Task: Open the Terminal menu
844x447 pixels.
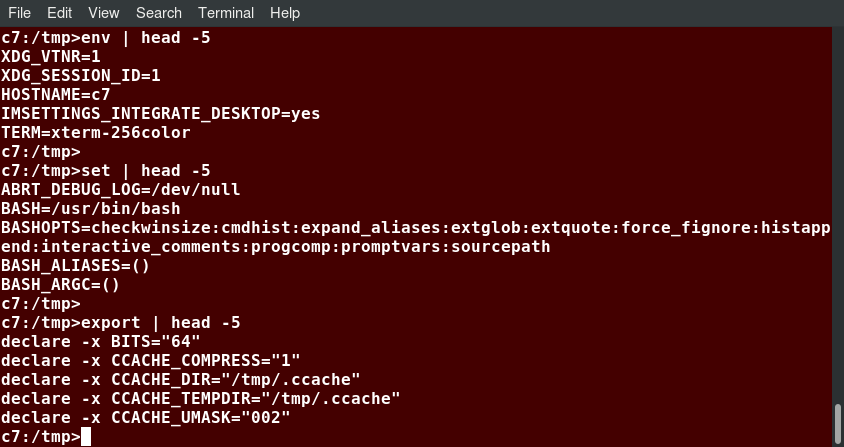Action: pos(226,13)
